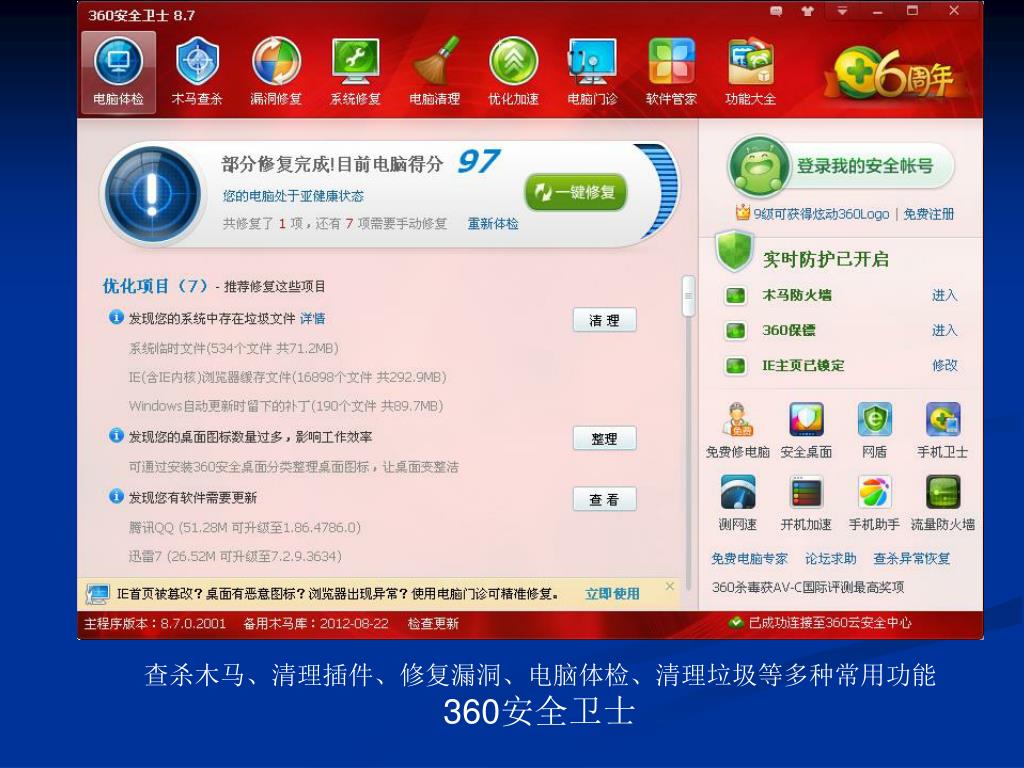
Task: Click the green mascot avatar icon
Action: tap(758, 166)
